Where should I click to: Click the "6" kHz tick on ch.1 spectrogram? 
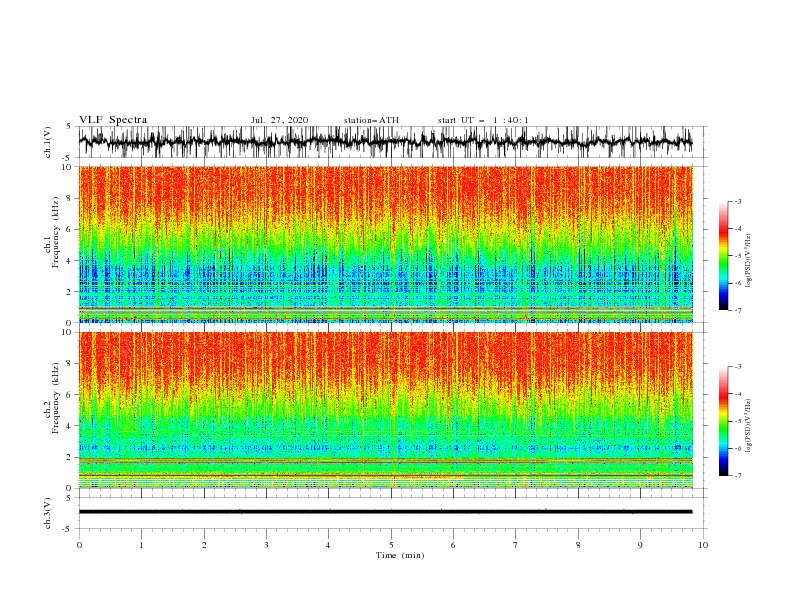coord(69,229)
